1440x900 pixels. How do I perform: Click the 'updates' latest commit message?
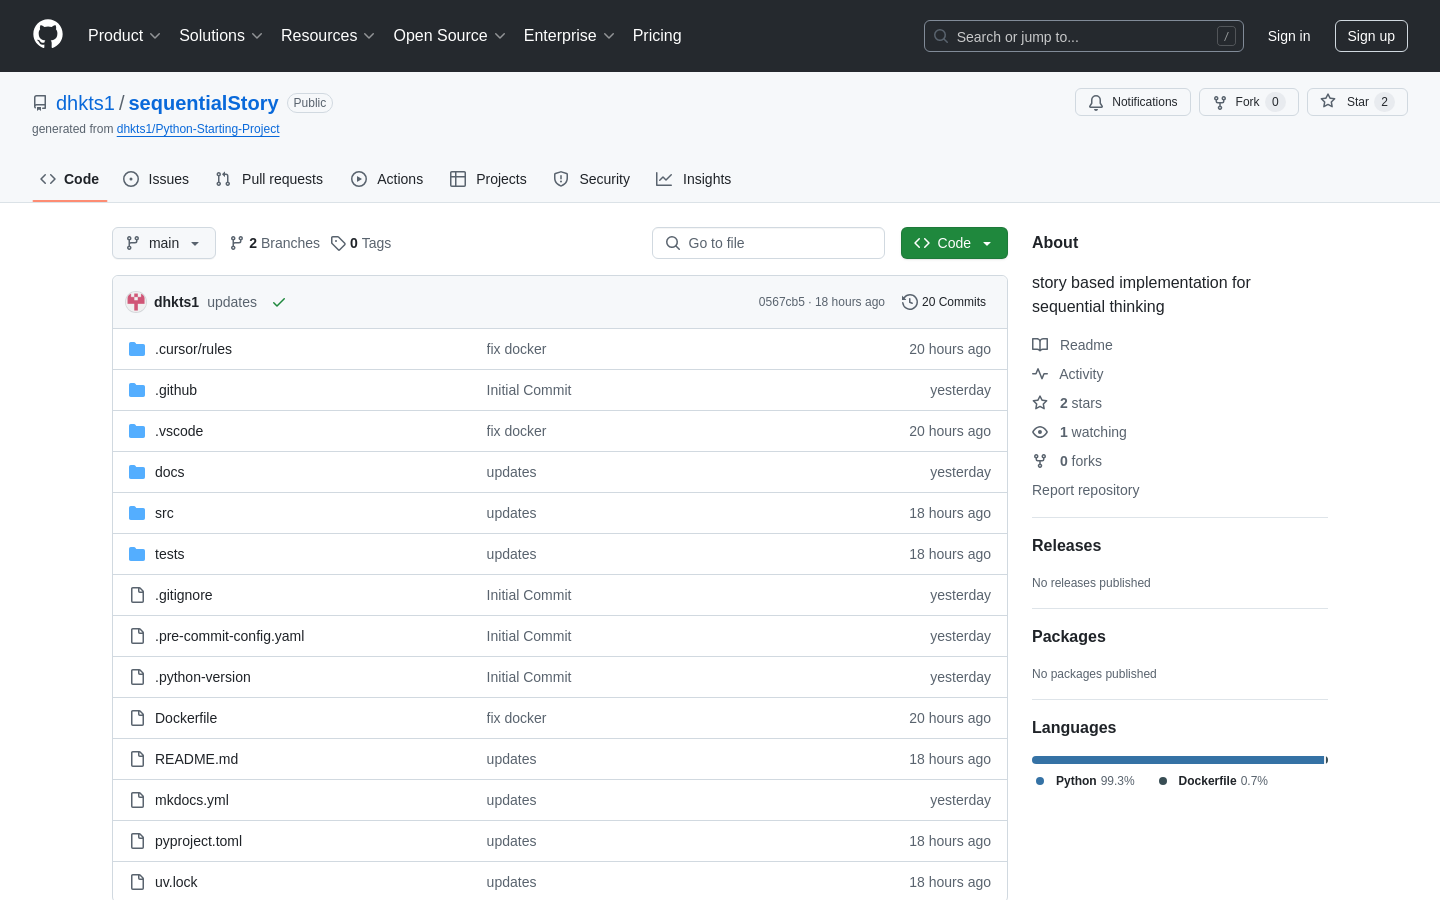coord(232,302)
